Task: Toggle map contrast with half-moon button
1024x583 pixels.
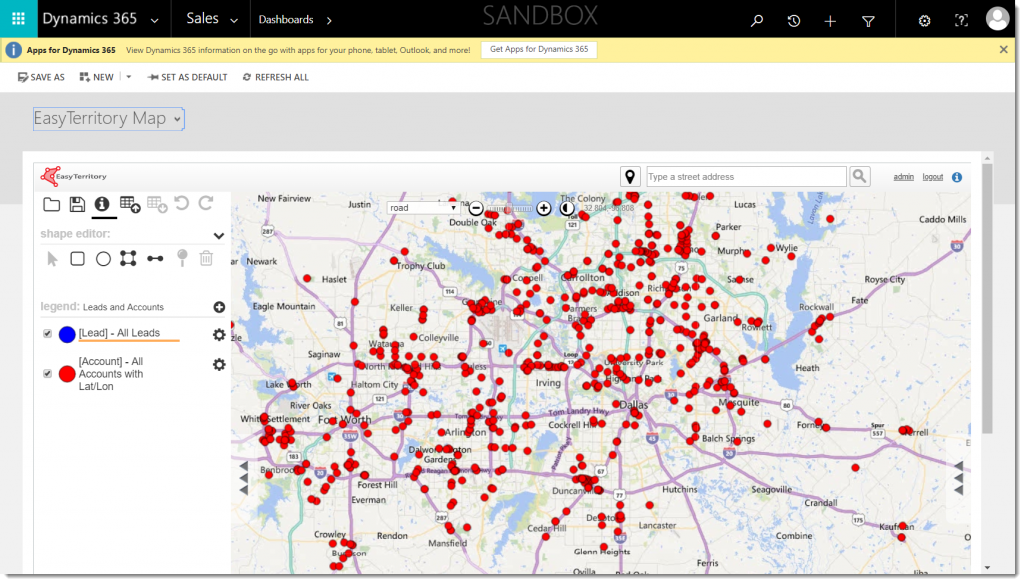Action: pos(568,208)
